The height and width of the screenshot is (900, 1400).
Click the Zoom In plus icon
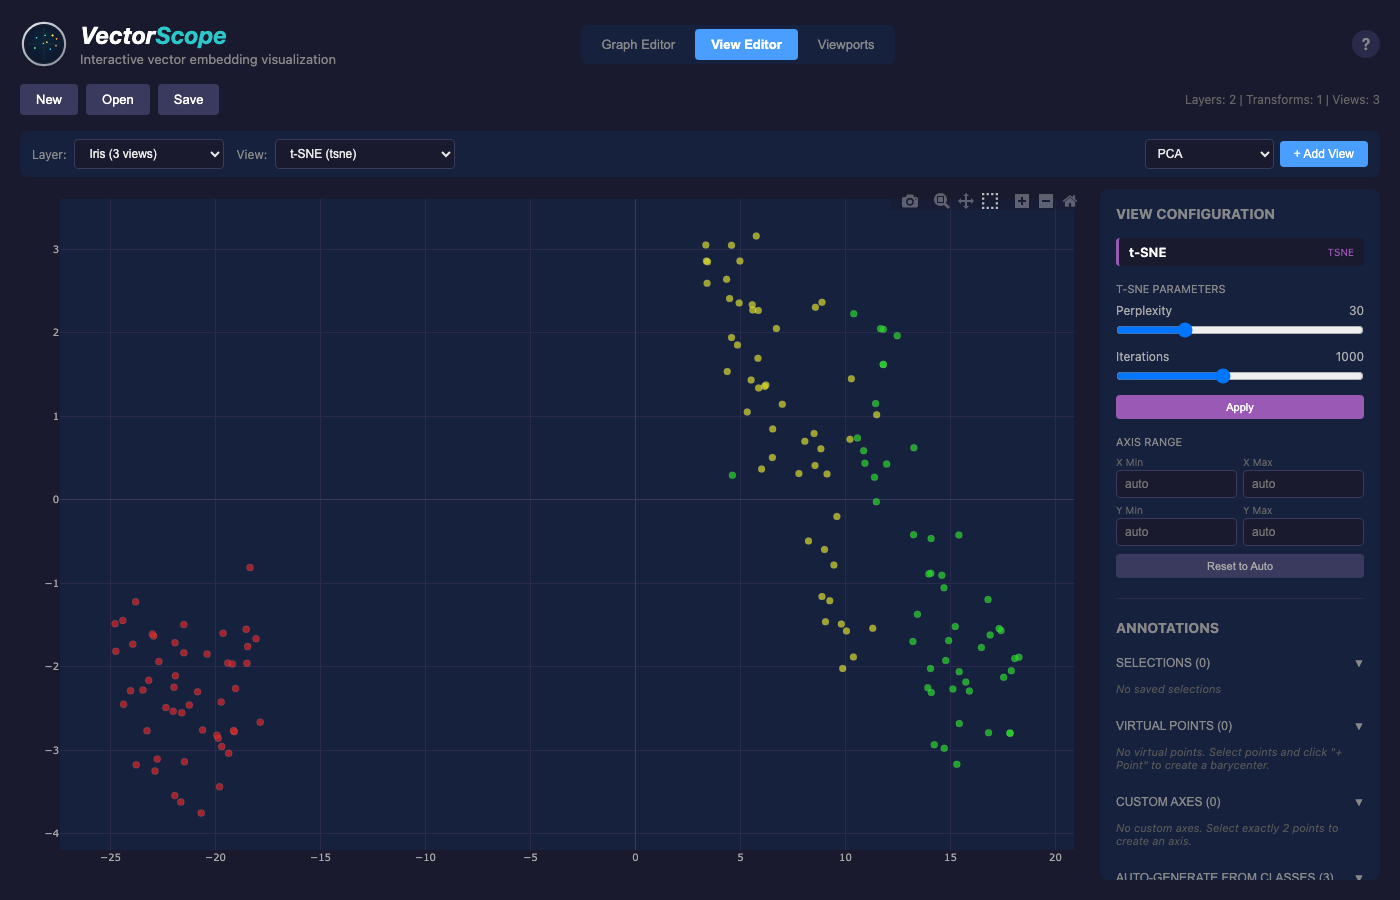tap(1022, 201)
